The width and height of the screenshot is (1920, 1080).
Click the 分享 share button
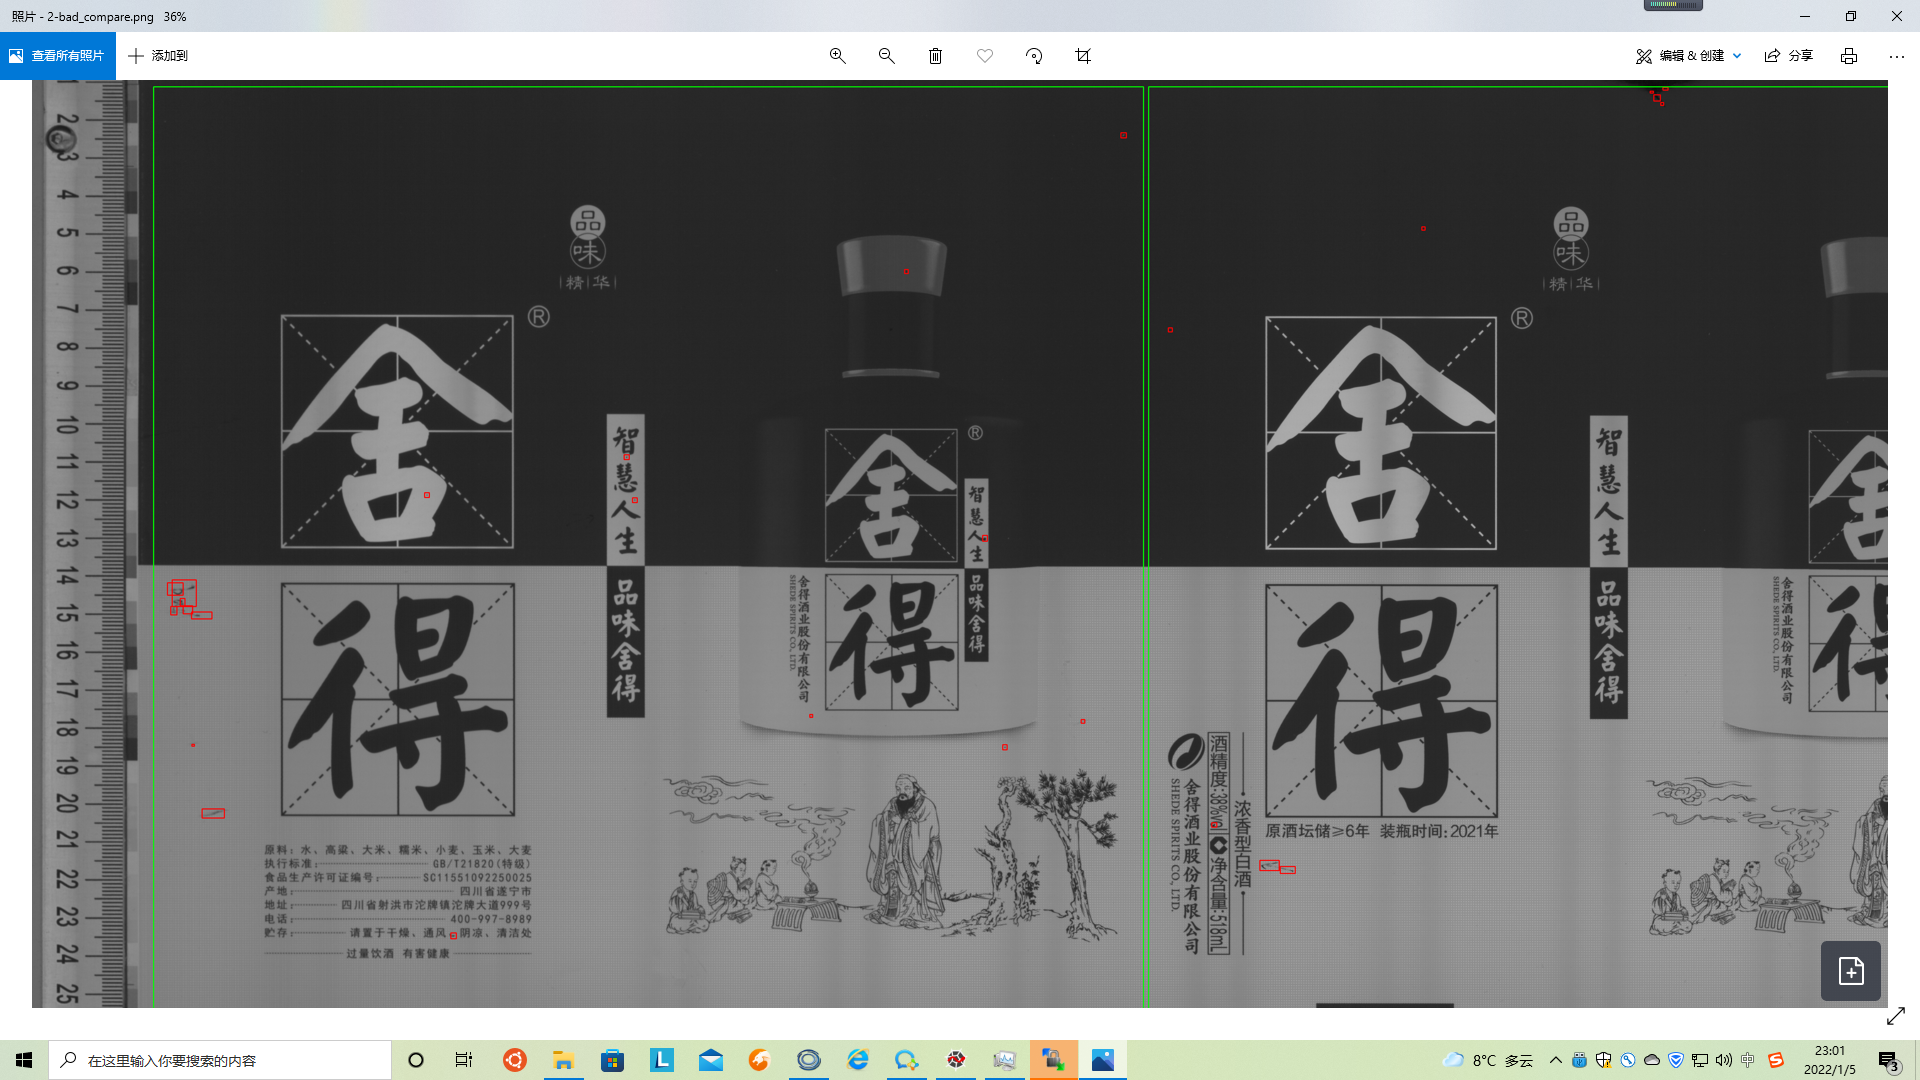click(1789, 56)
